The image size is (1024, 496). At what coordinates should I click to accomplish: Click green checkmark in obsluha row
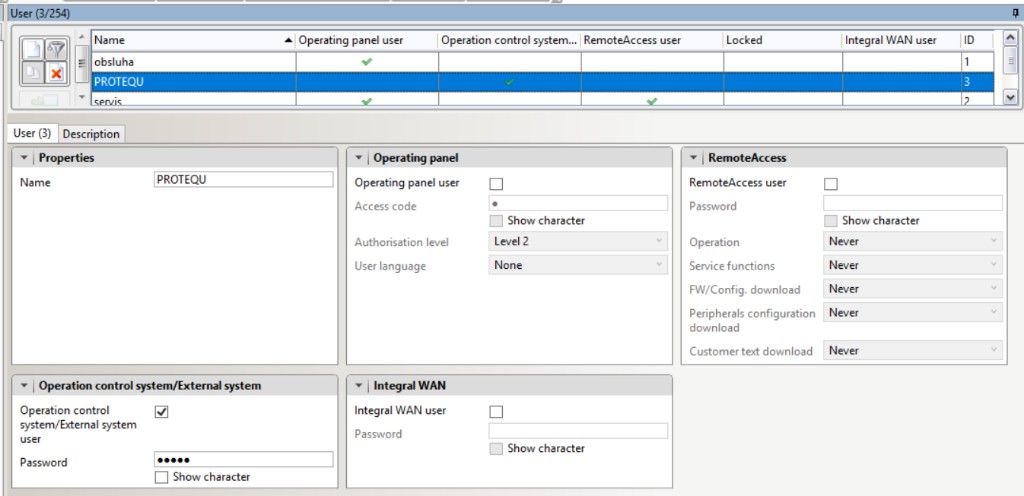(x=367, y=62)
